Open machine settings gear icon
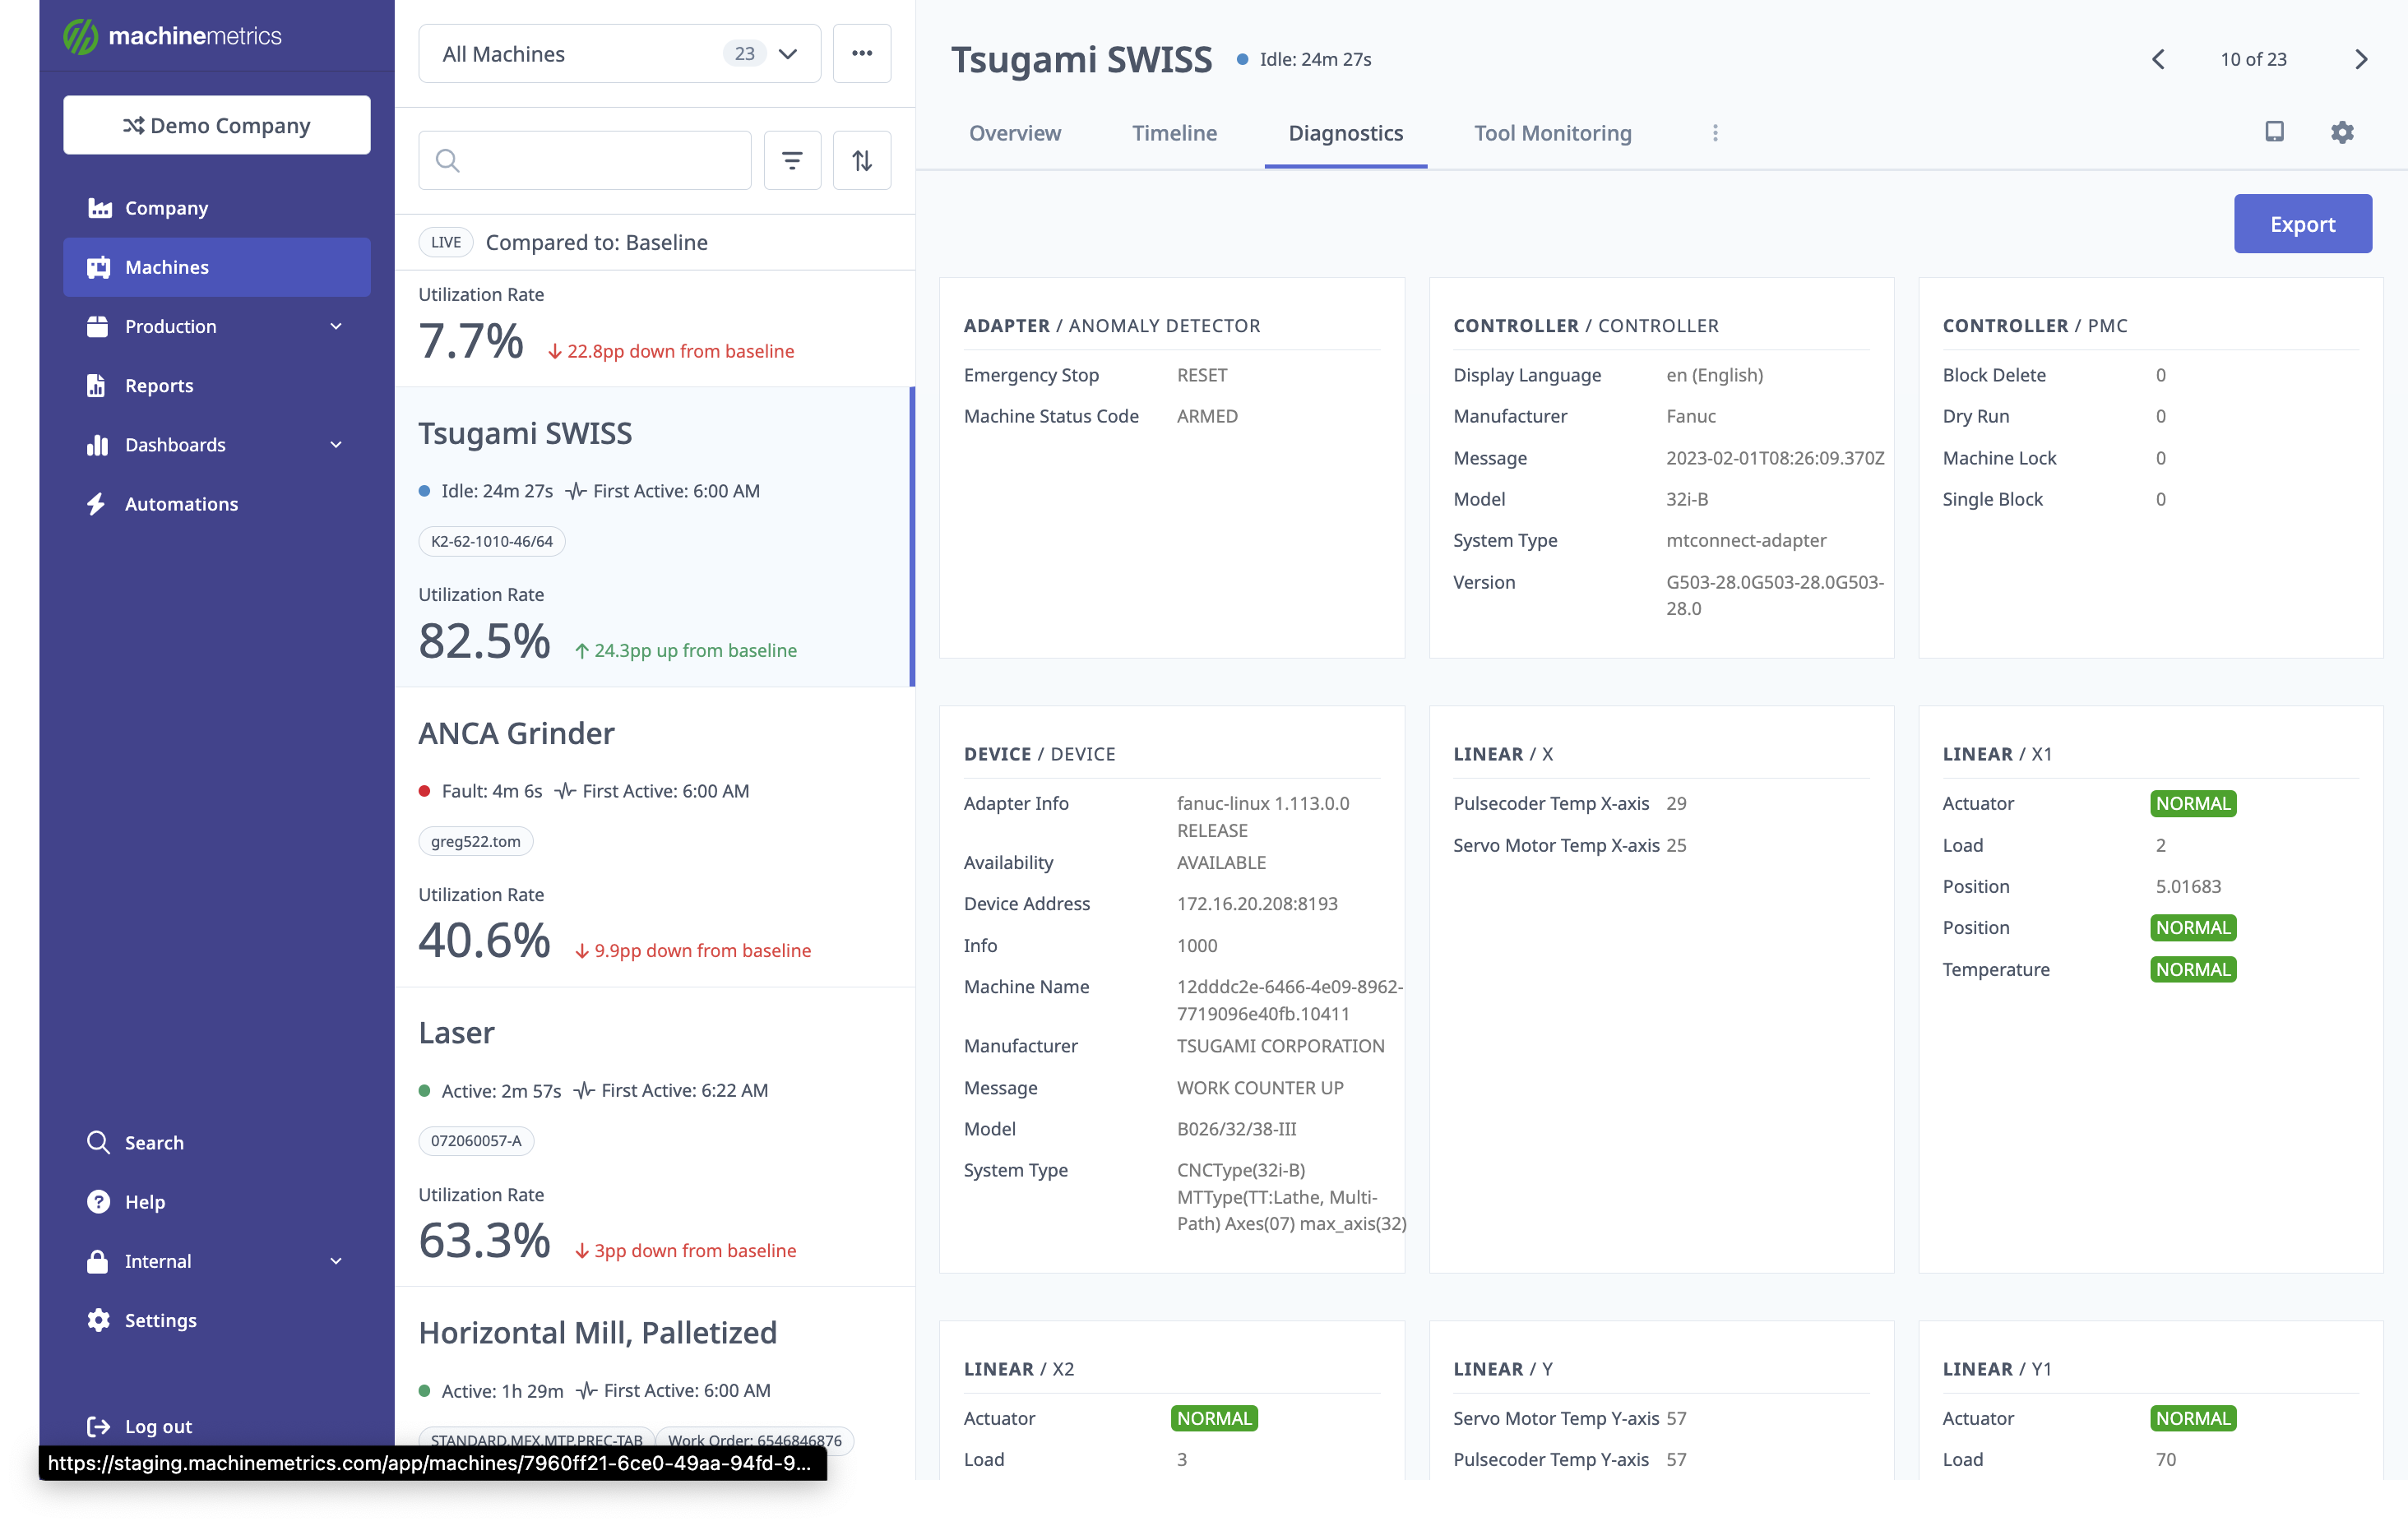 pyautogui.click(x=2342, y=131)
